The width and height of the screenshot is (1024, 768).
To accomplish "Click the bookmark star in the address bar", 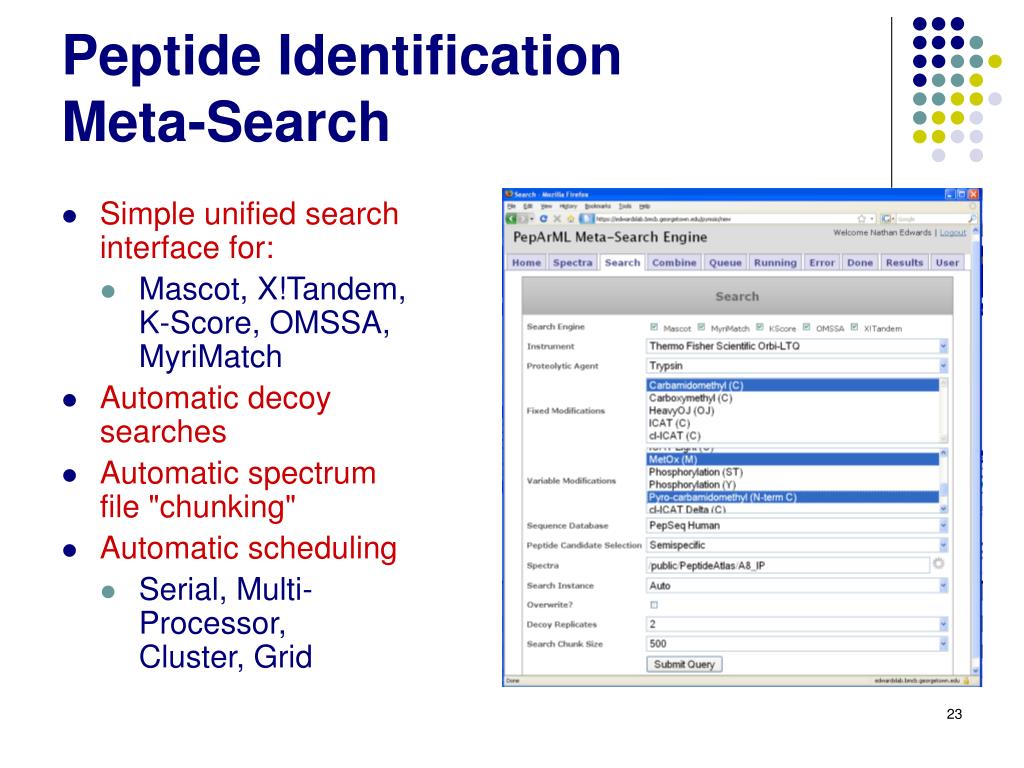I will pos(861,219).
